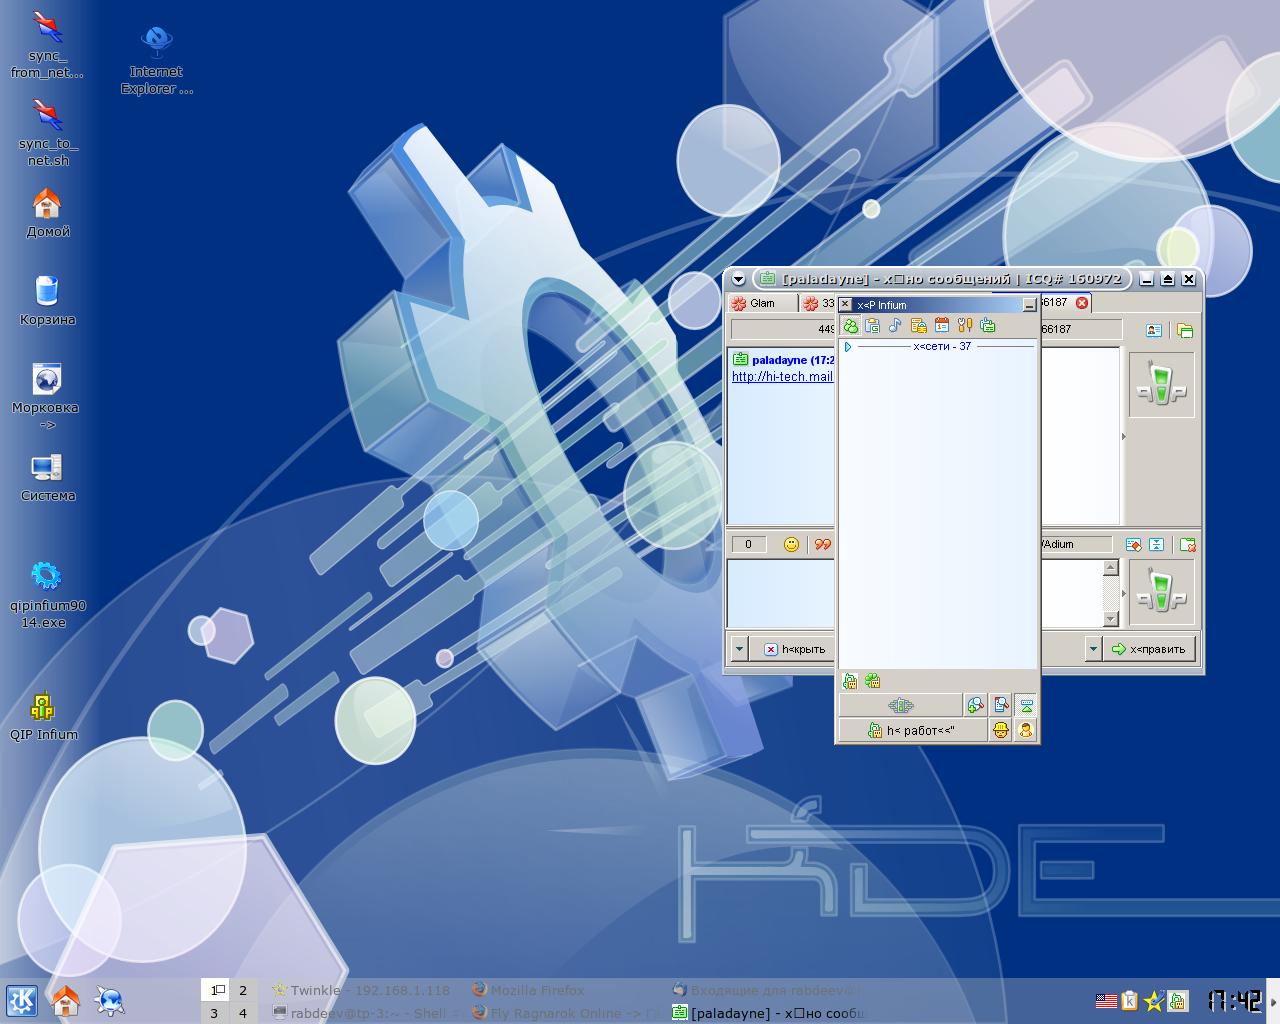Click the music note icon in contact list toolbar
Screen dimensions: 1280x1024
coord(895,326)
